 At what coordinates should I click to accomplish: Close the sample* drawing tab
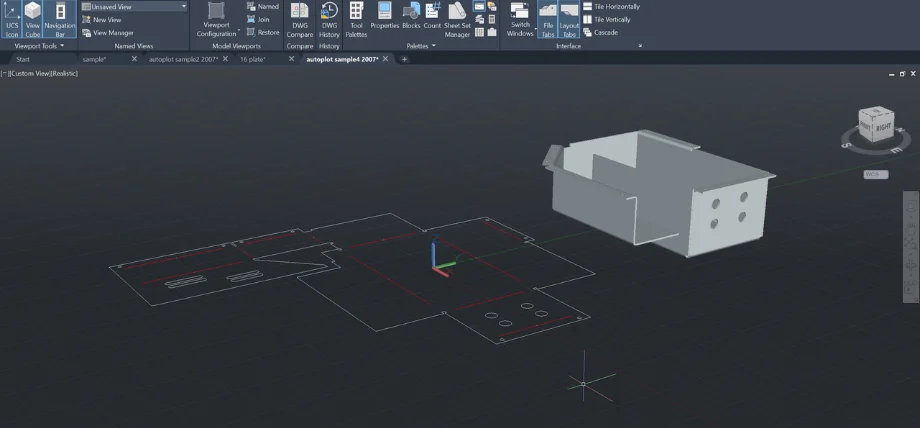pos(134,59)
